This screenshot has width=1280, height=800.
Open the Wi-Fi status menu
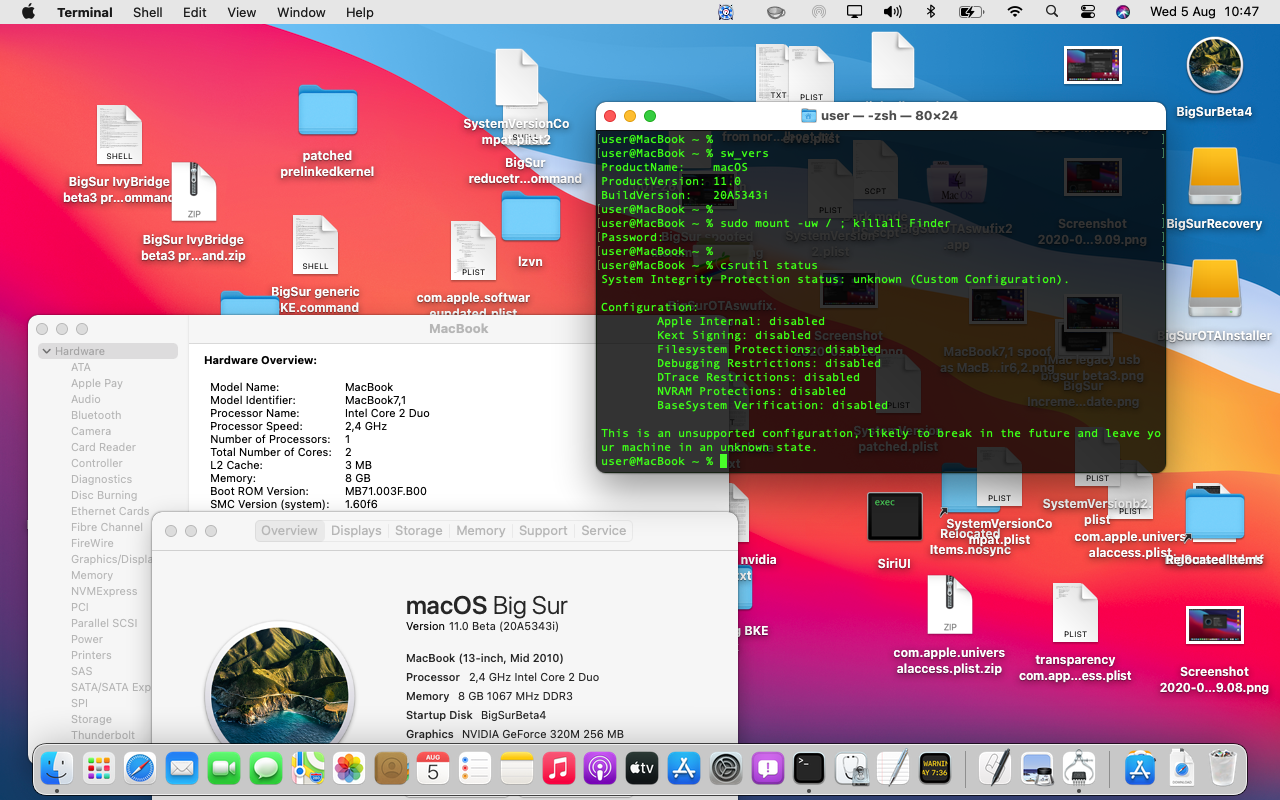pos(1015,12)
